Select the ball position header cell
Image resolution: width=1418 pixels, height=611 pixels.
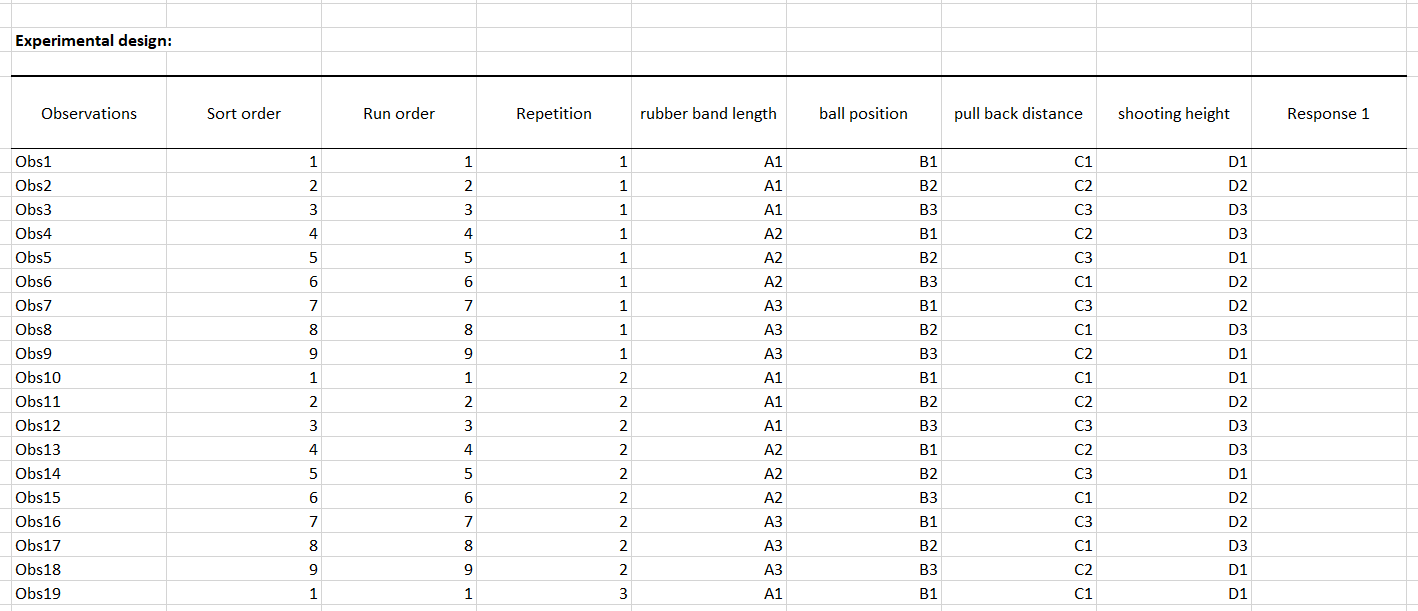pyautogui.click(x=863, y=113)
